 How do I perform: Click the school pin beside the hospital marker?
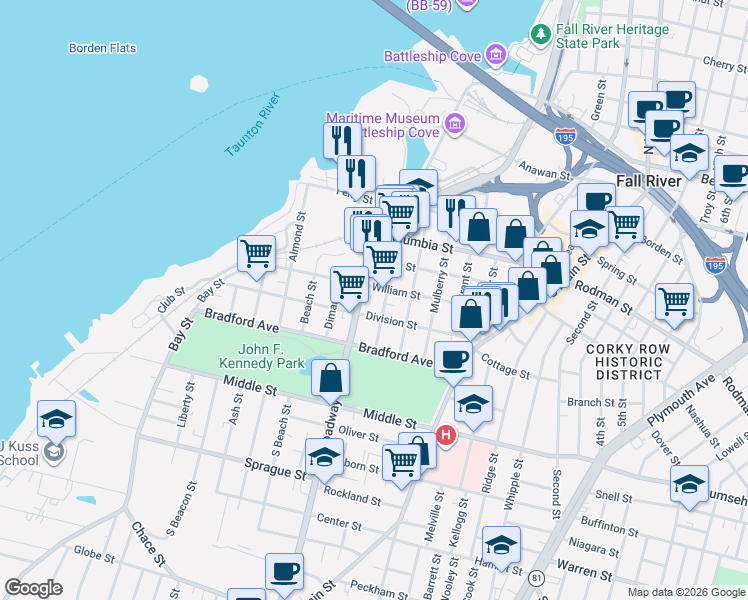pos(473,405)
